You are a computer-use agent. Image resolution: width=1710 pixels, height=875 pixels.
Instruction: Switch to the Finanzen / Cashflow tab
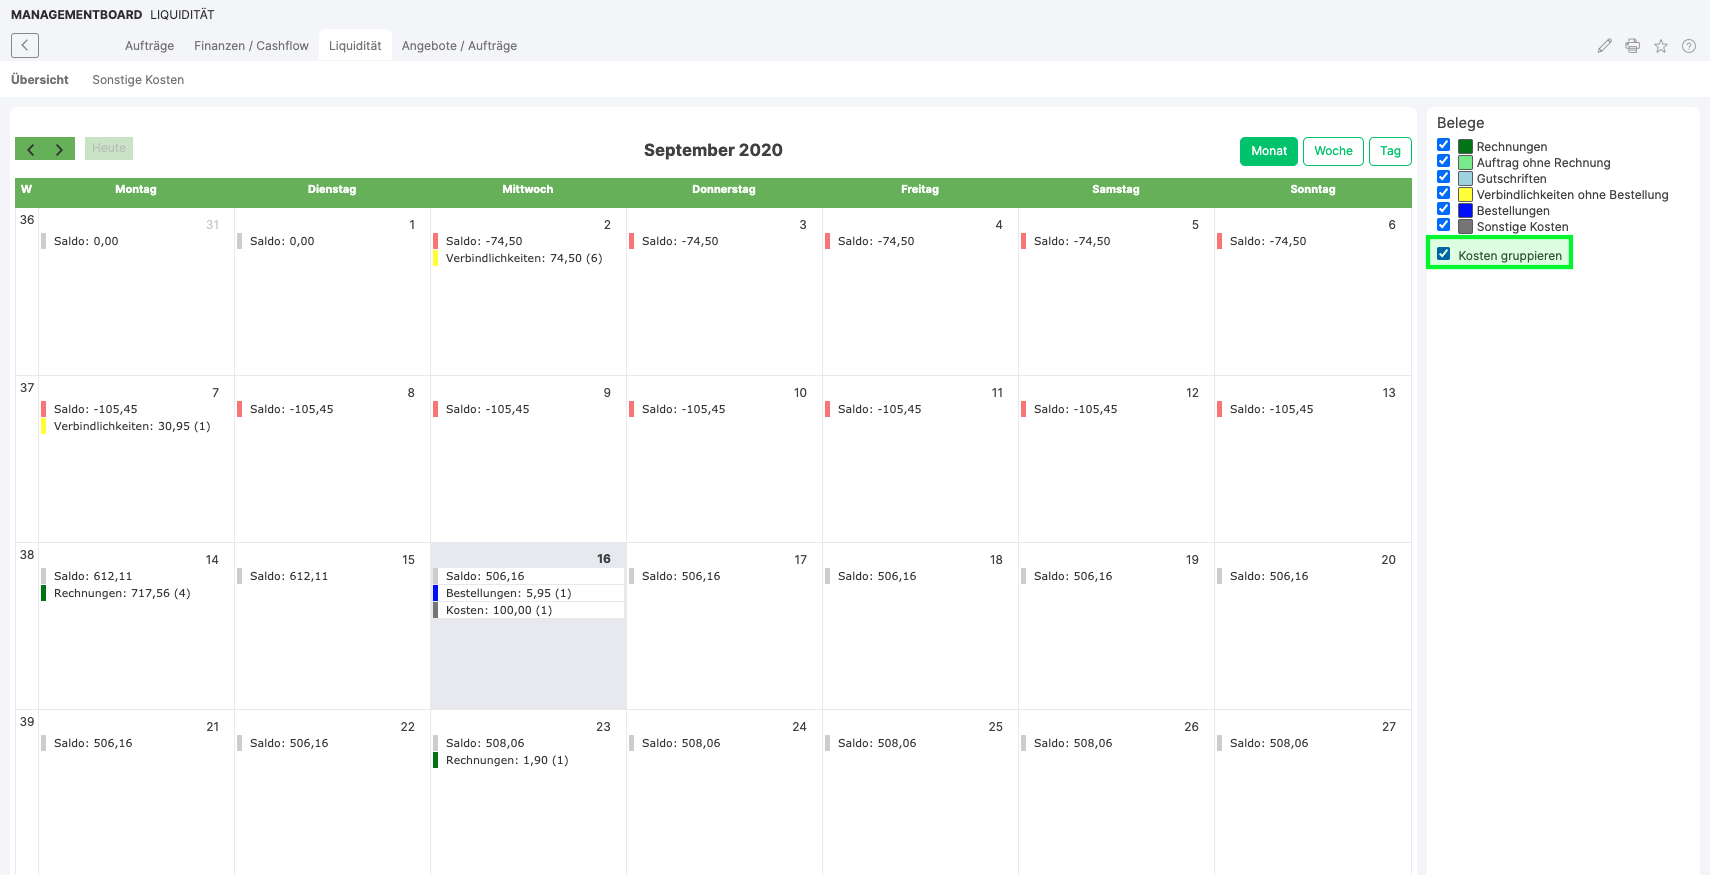click(x=251, y=46)
